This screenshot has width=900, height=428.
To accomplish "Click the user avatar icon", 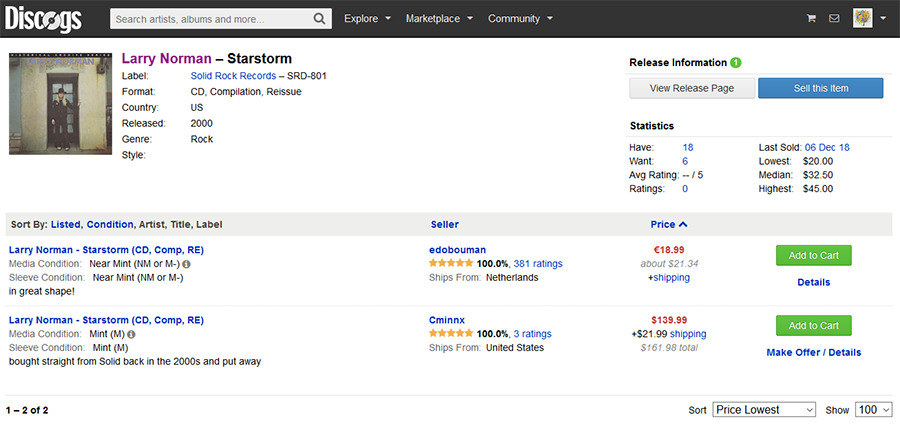I will [862, 18].
